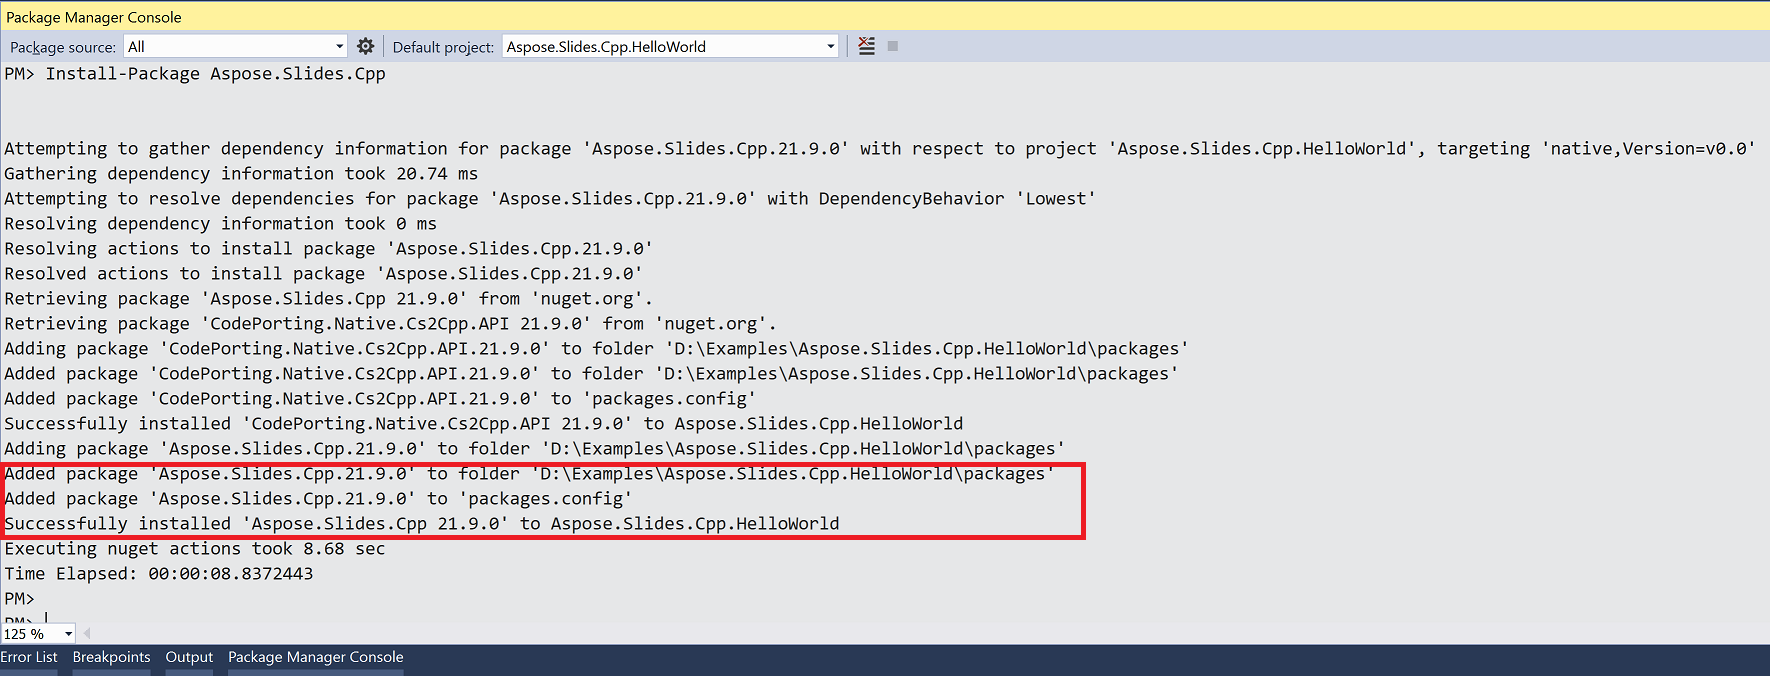Viewport: 1770px width, 676px height.
Task: Open the Output tab
Action: coord(189,657)
